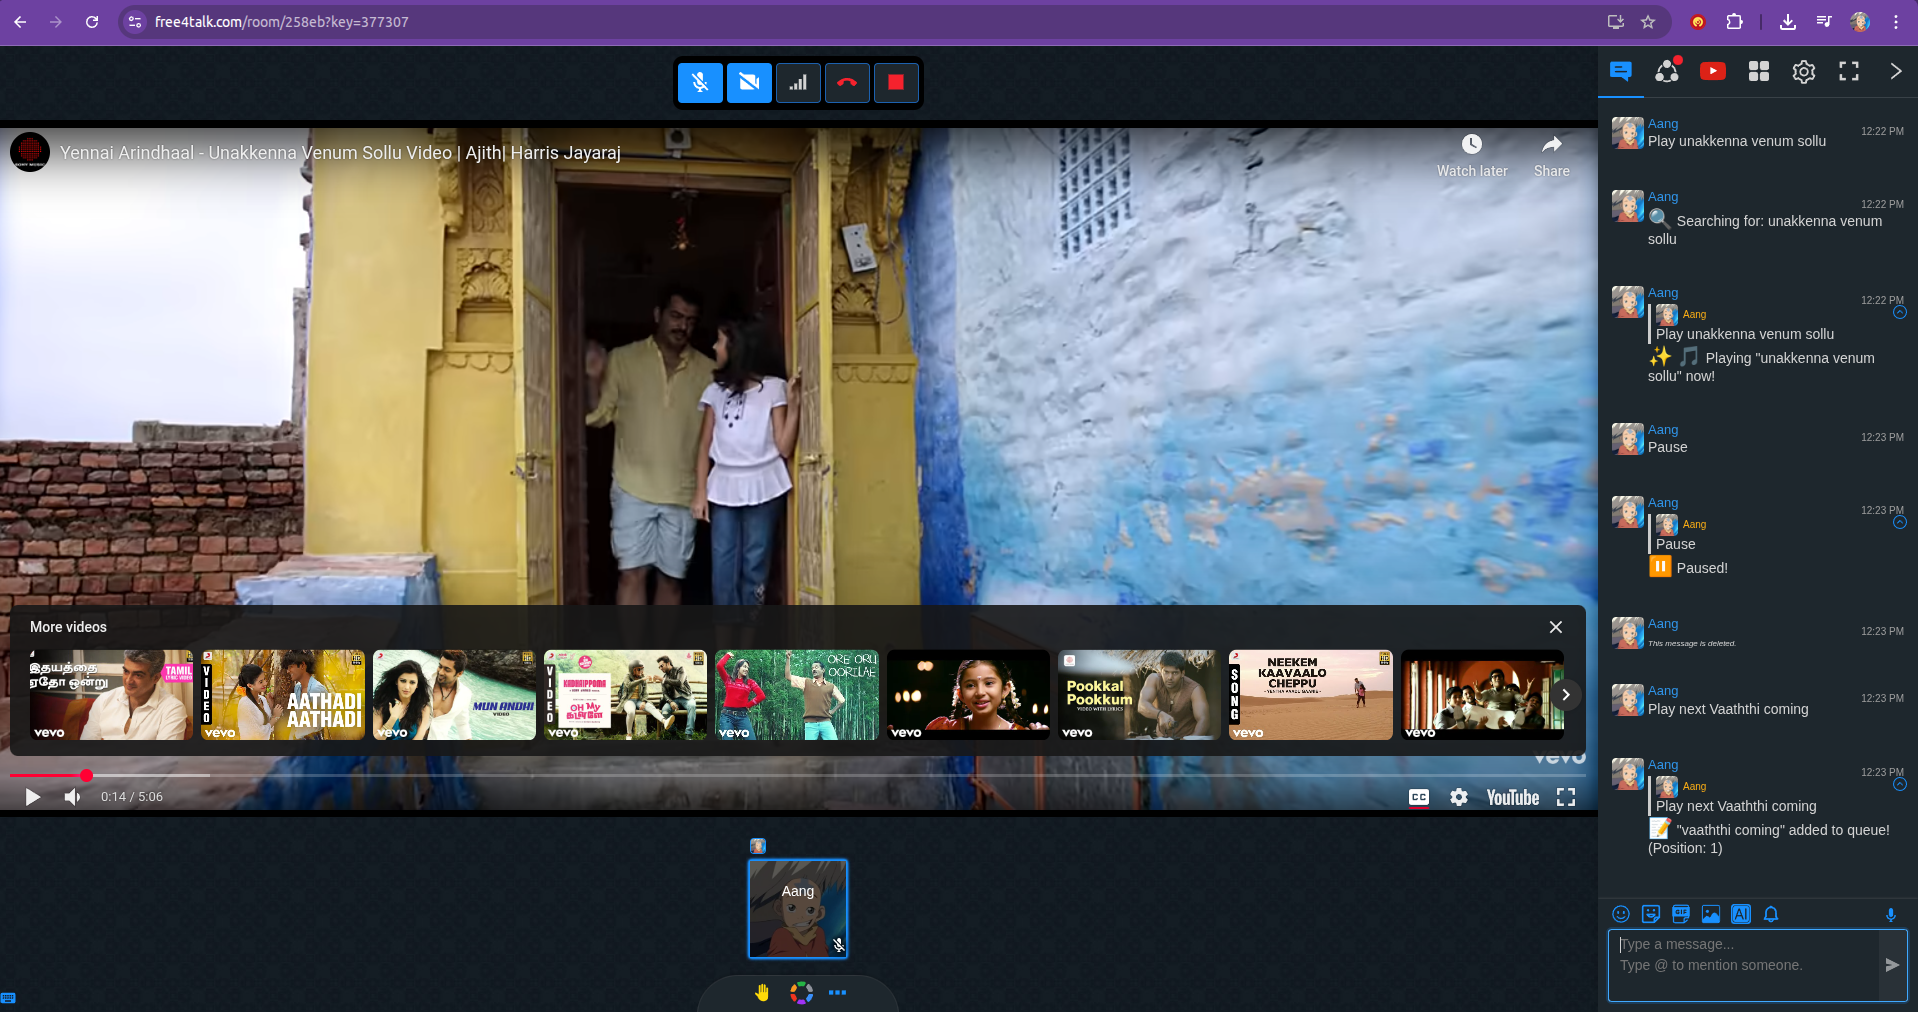
Task: Open the Oh My suggested video thumbnail
Action: [x=626, y=695]
